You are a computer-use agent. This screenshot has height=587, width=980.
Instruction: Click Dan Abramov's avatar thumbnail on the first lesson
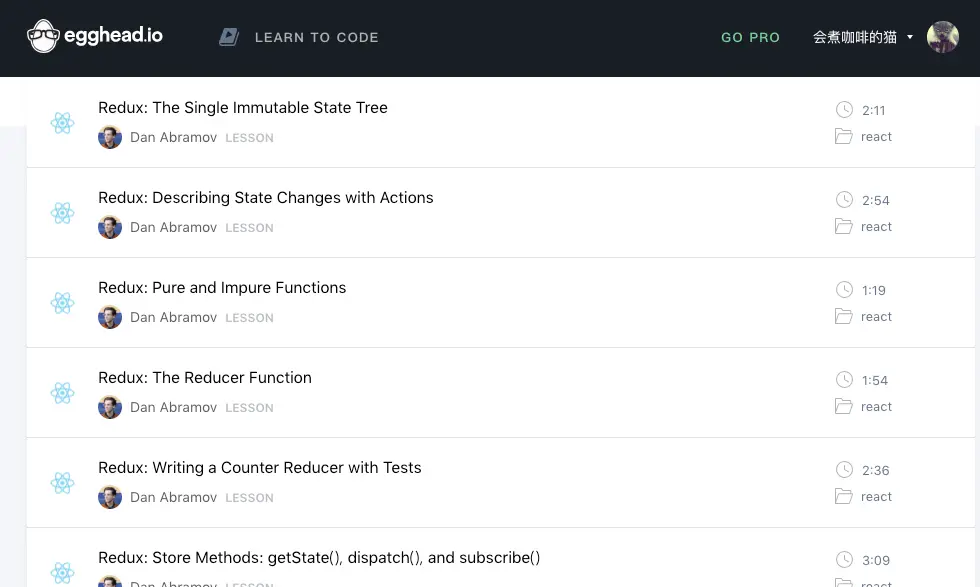tap(109, 137)
